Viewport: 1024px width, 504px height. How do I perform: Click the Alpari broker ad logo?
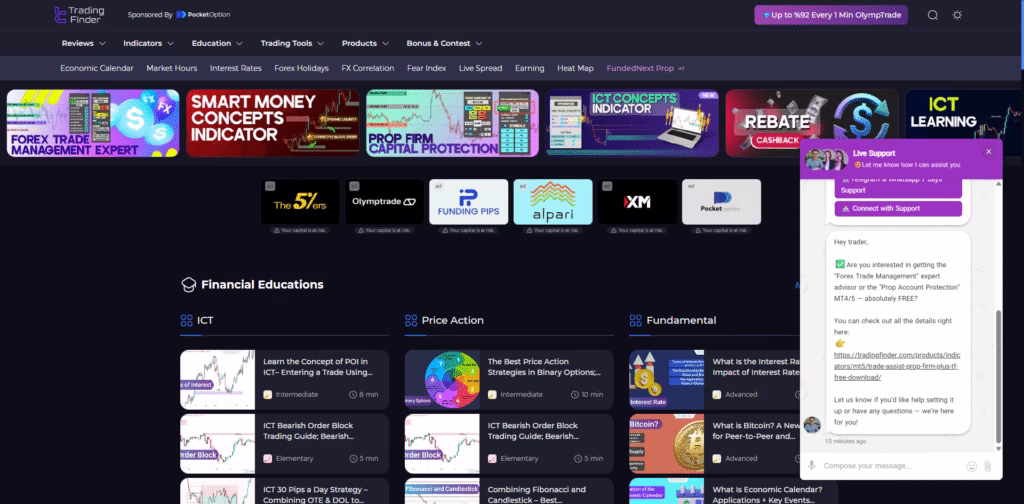[x=552, y=202]
